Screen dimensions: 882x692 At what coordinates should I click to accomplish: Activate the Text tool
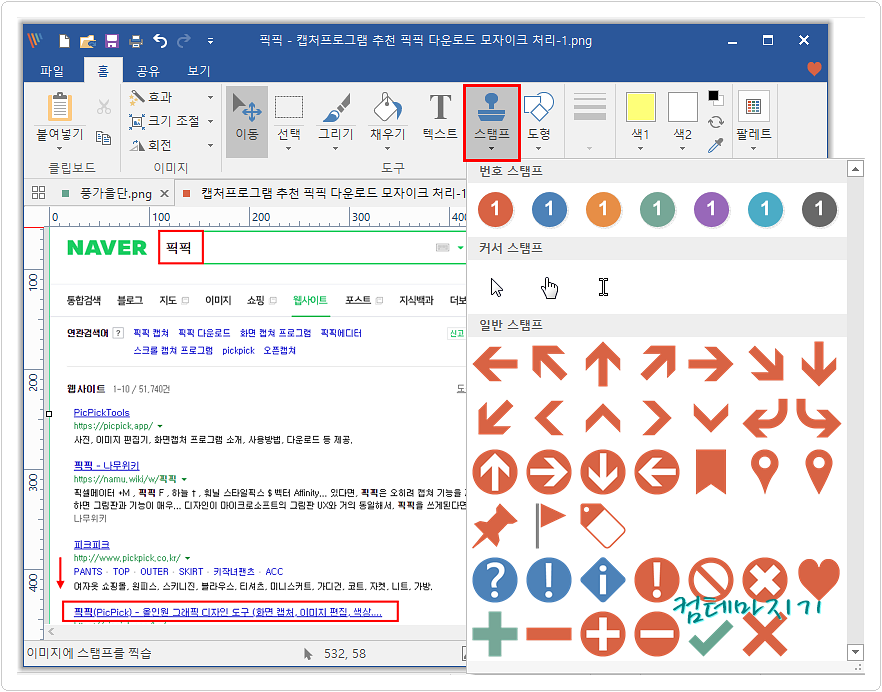[440, 116]
